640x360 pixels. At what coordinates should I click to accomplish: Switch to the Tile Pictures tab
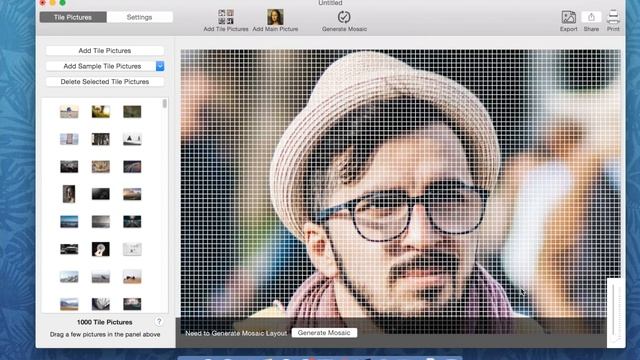(73, 17)
